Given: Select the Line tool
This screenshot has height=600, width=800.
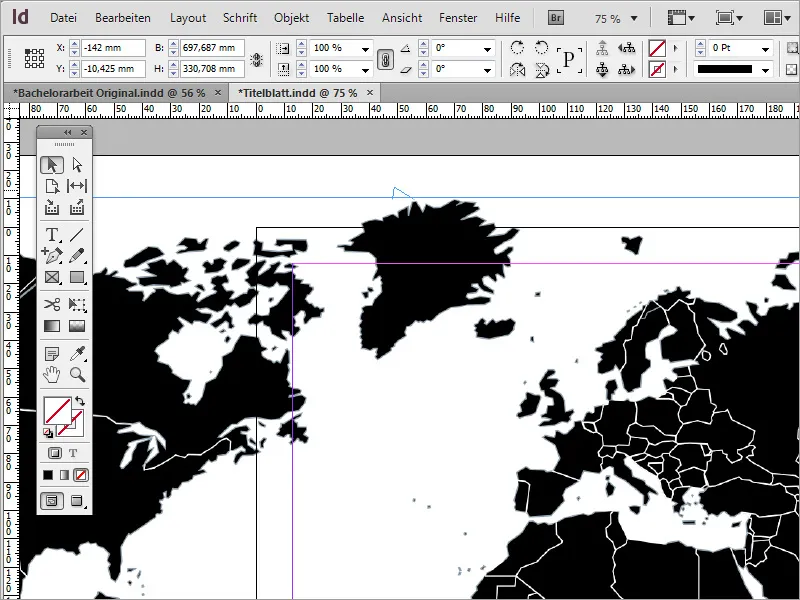Looking at the screenshot, I should point(77,235).
